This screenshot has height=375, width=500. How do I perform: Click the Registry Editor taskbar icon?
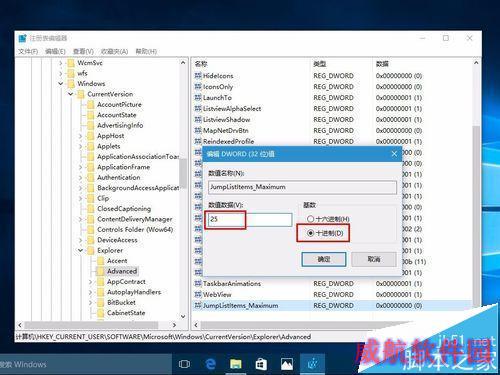coord(312,364)
